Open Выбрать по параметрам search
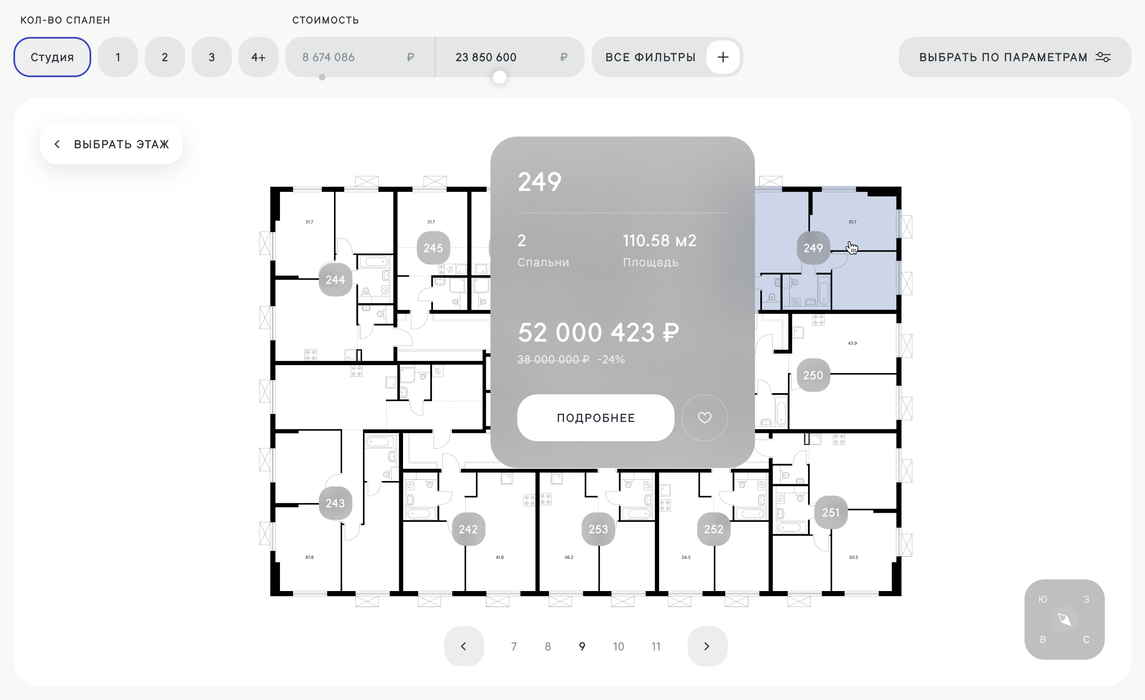1145x700 pixels. coord(1014,57)
